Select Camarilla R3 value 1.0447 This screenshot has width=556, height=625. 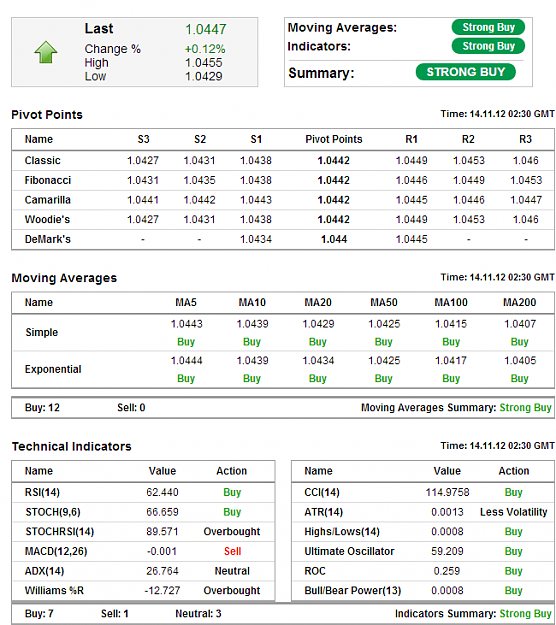click(526, 200)
